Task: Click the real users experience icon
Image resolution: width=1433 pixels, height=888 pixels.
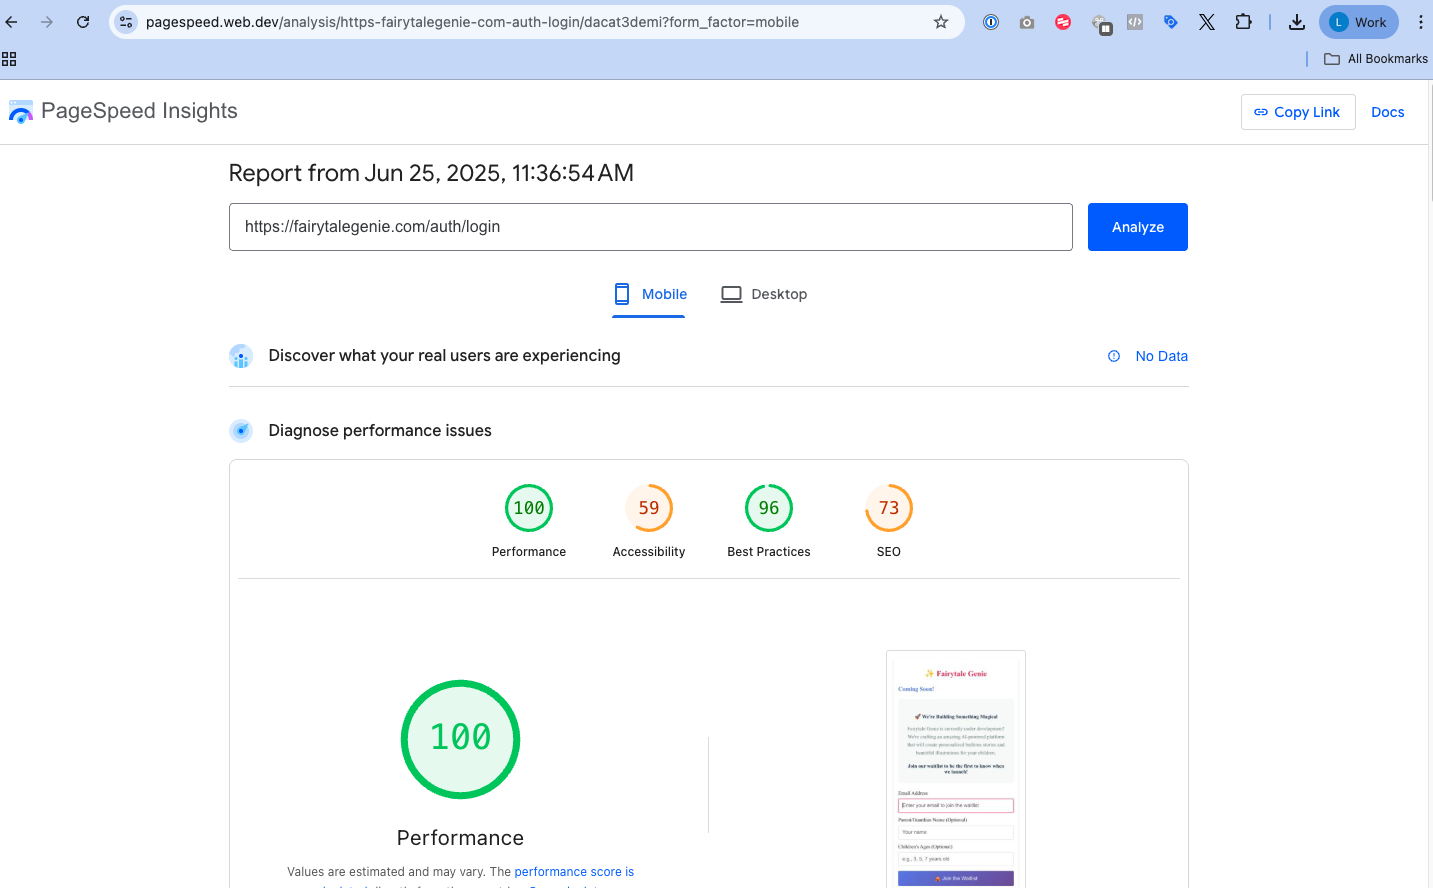Action: pyautogui.click(x=241, y=356)
